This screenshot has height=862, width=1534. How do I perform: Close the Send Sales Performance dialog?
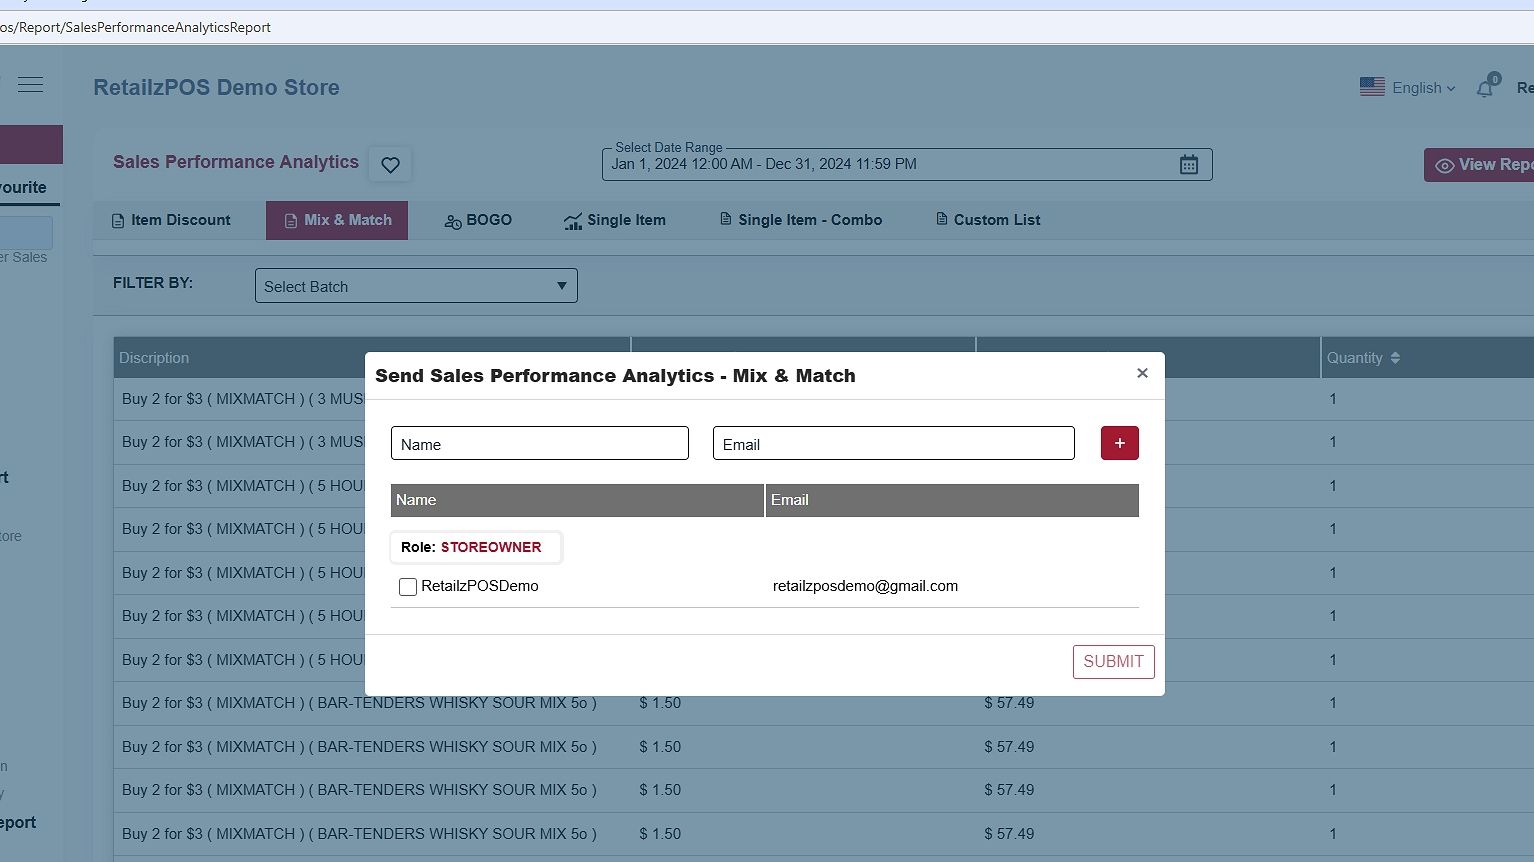tap(1142, 373)
